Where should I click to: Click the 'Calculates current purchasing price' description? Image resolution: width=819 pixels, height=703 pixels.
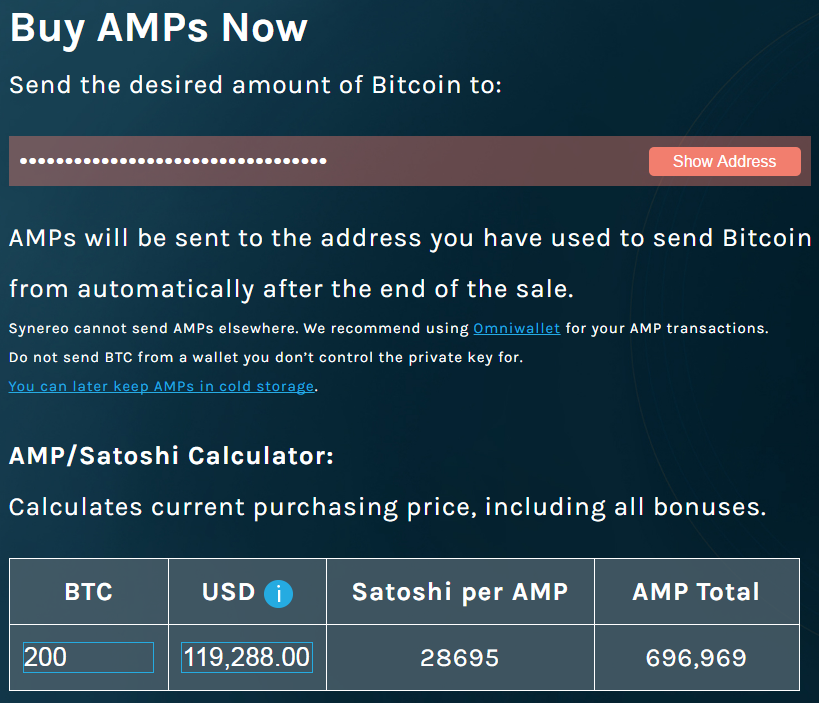pos(388,507)
